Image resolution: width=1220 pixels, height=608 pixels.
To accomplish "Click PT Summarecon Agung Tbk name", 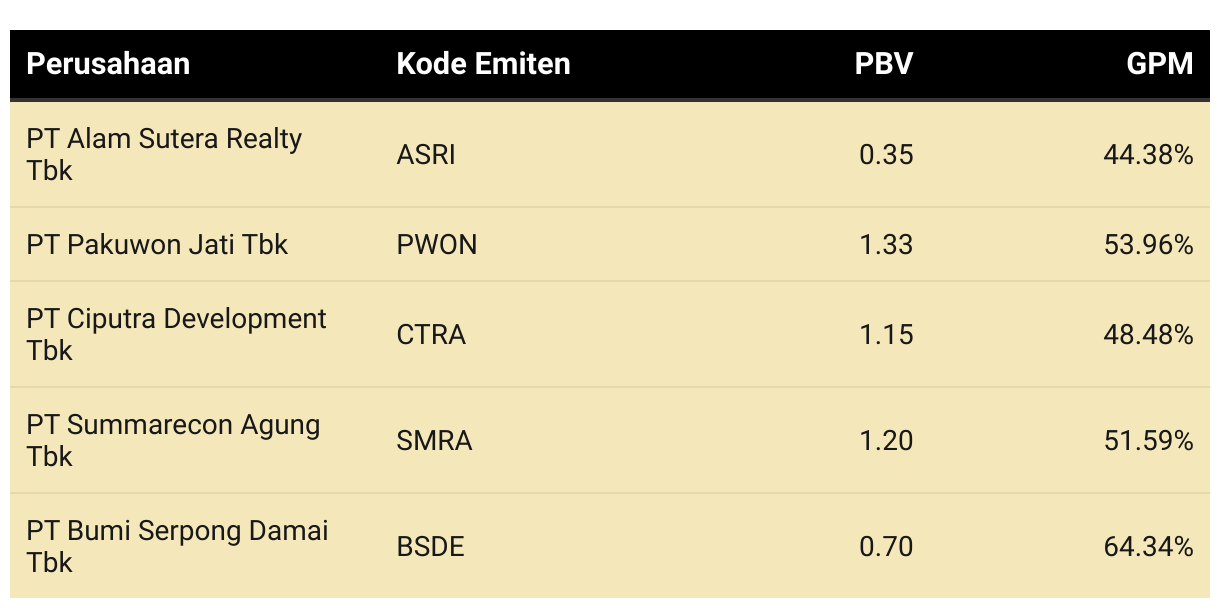I will [x=174, y=440].
